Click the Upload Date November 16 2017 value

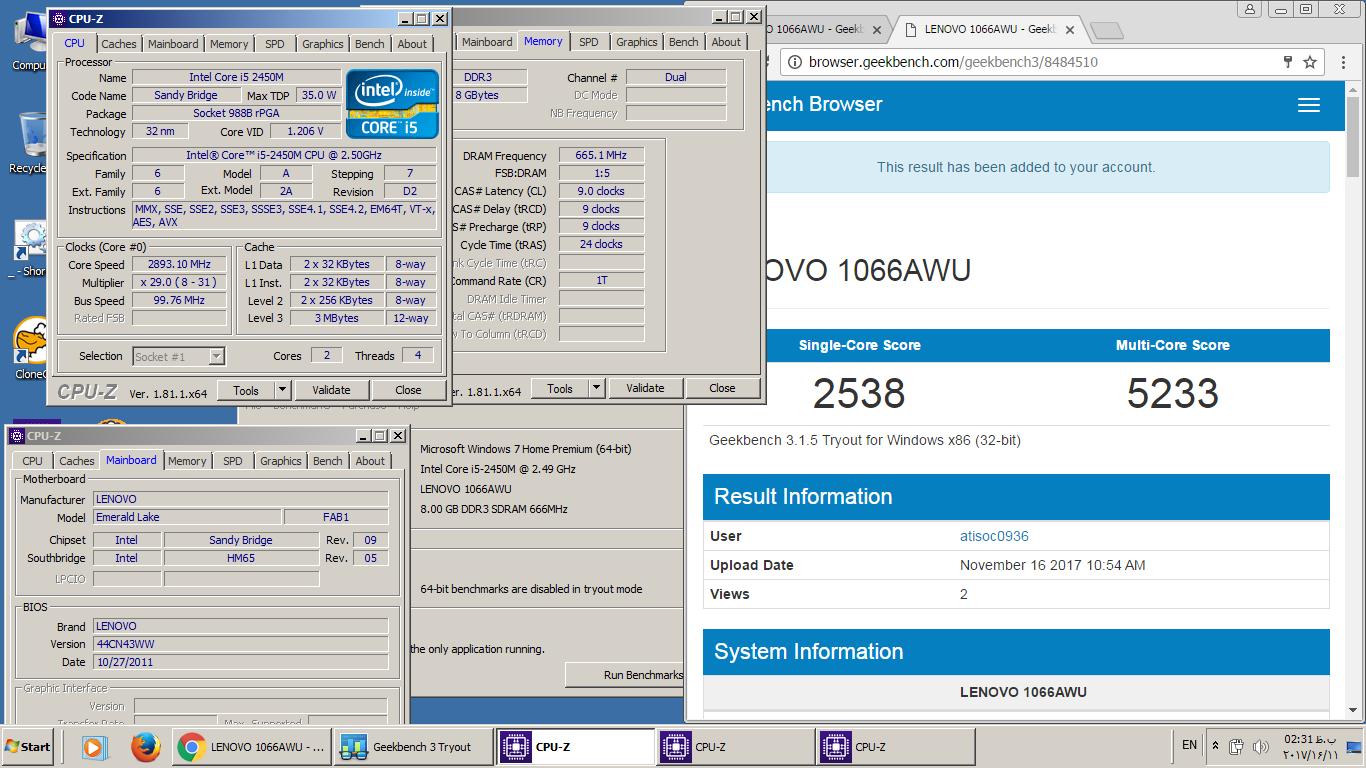coord(1053,565)
